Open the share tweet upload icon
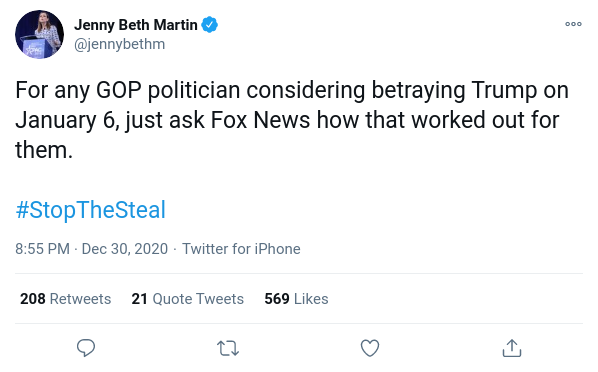Screen dimensions: 598x372 (512, 348)
